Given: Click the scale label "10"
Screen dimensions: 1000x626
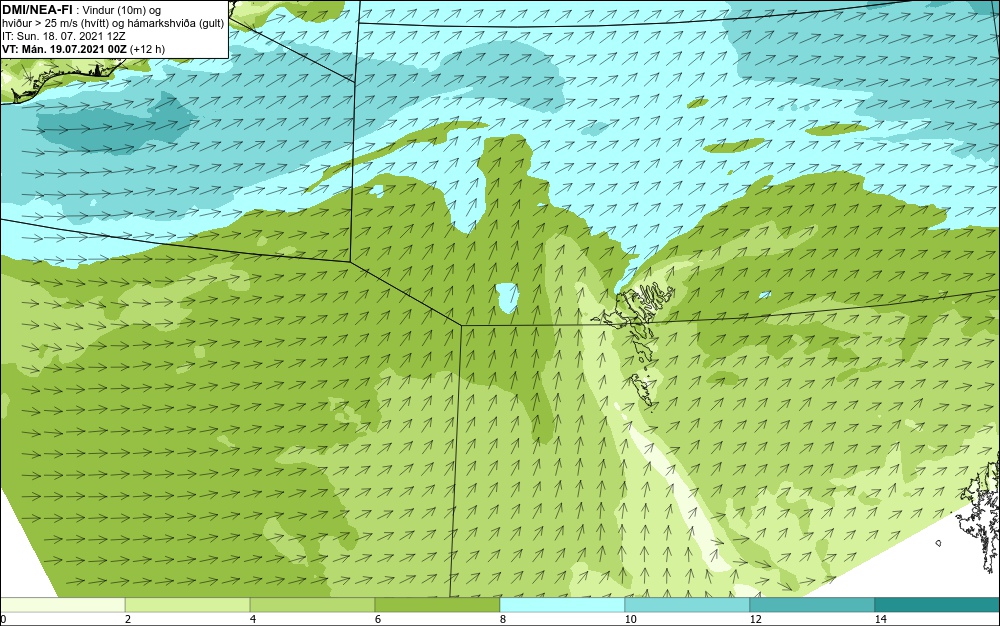Looking at the screenshot, I should point(630,620).
